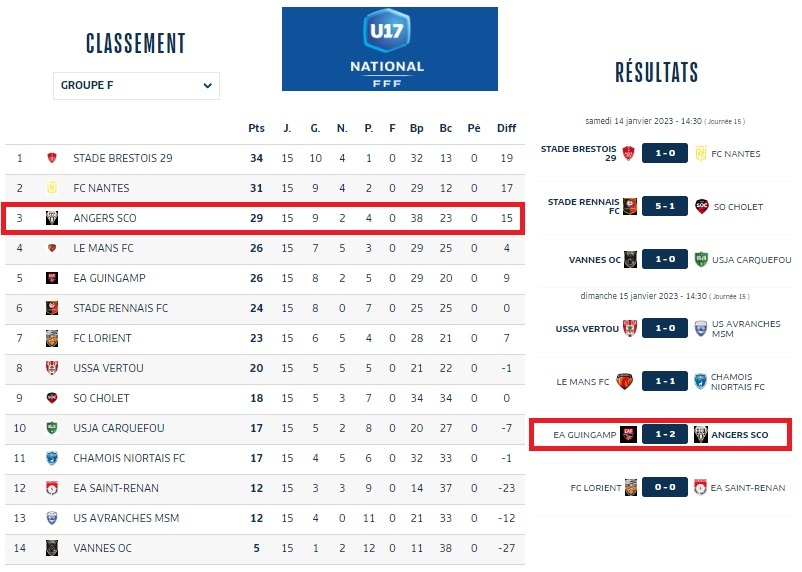Image resolution: width=802 pixels, height=572 pixels.
Task: Click the Chamois Niortais FC crest in standings
Action: pyautogui.click(x=52, y=458)
